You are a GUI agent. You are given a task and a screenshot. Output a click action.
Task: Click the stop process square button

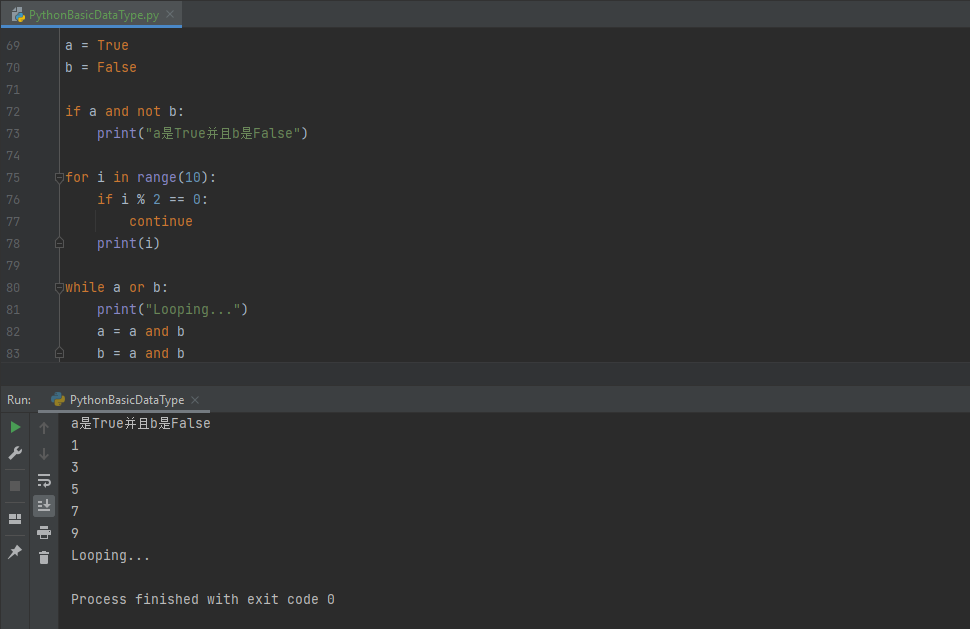[15, 486]
